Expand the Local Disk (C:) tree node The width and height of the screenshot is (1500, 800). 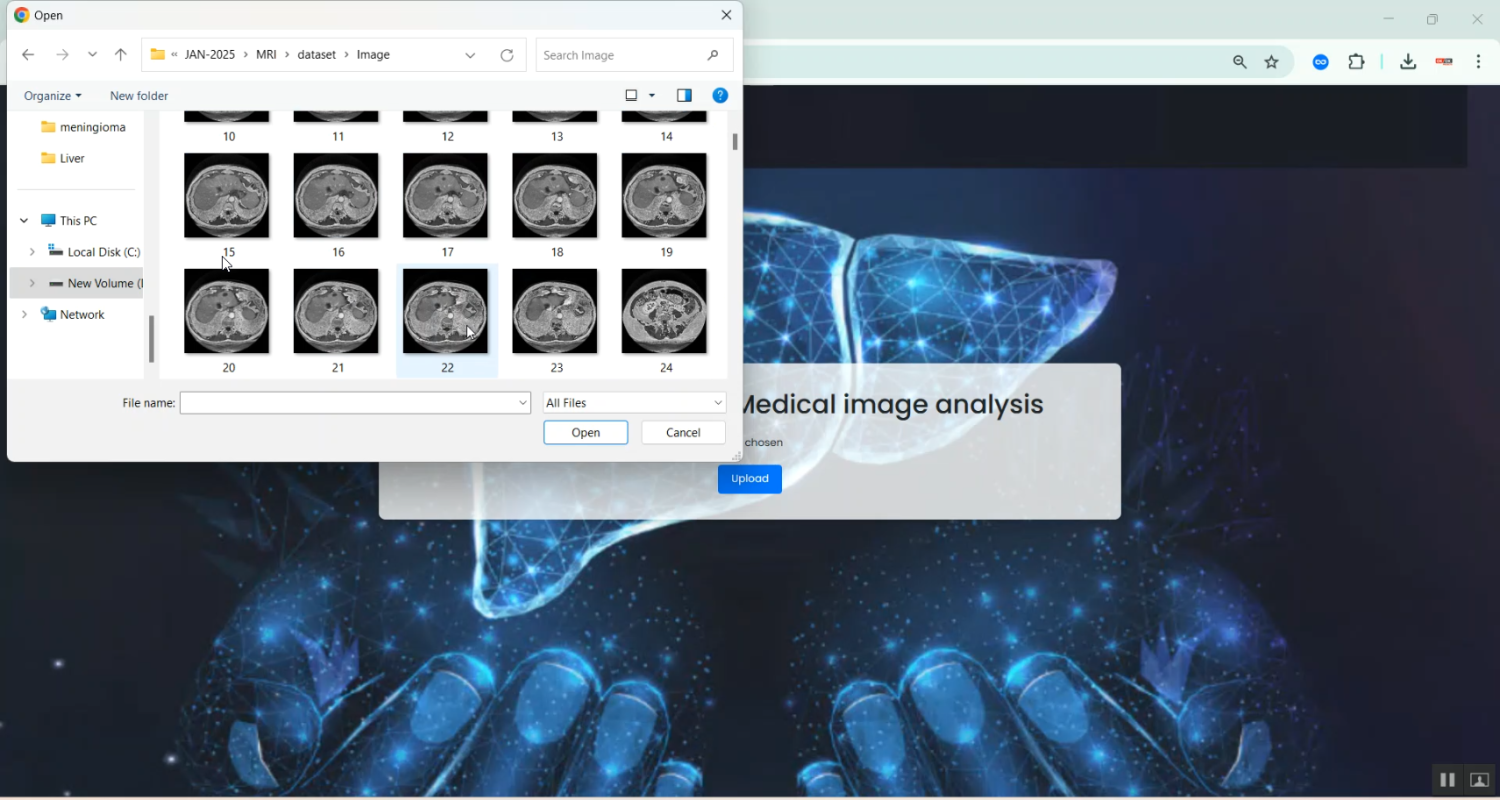(x=32, y=252)
